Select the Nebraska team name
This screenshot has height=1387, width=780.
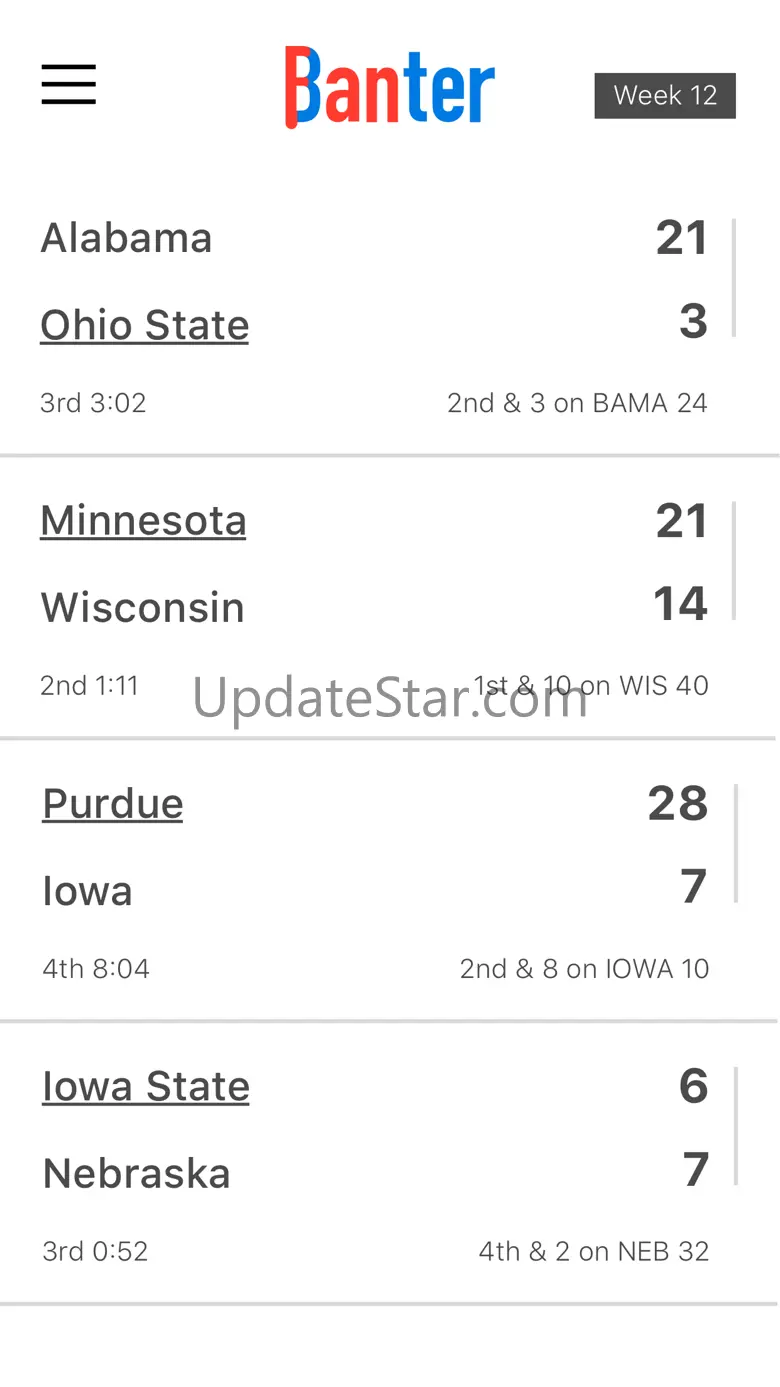tap(136, 1174)
